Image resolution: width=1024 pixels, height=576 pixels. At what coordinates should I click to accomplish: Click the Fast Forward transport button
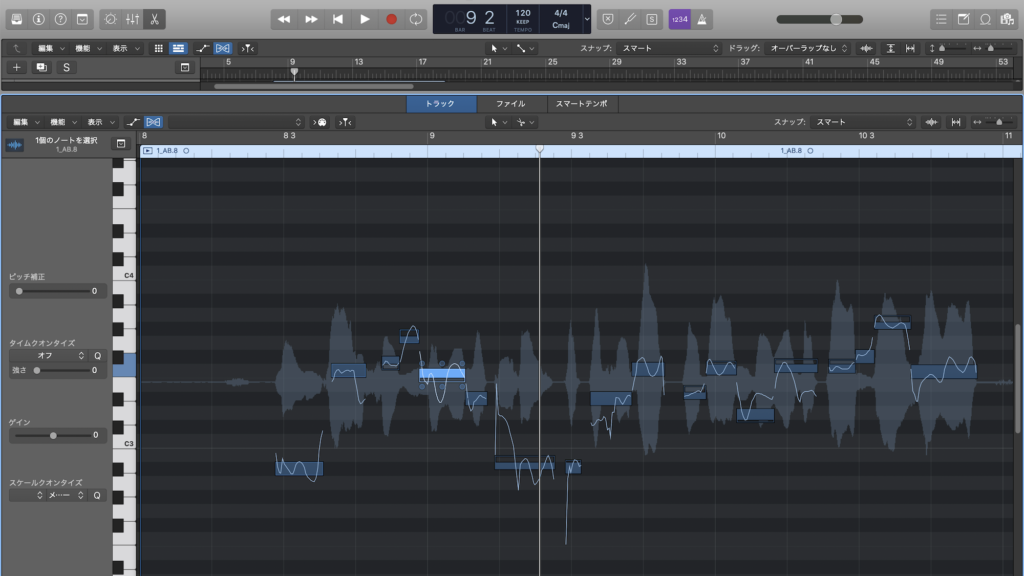click(311, 19)
